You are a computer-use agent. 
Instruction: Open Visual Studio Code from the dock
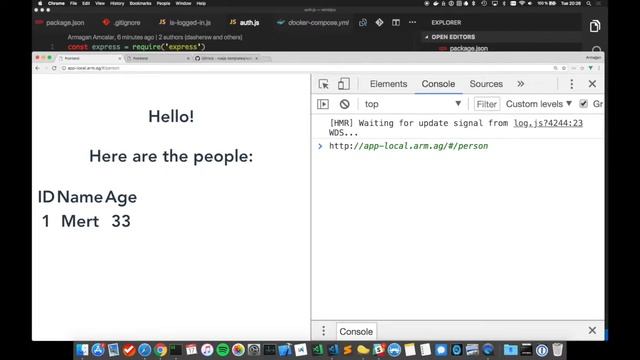pyautogui.click(x=333, y=350)
